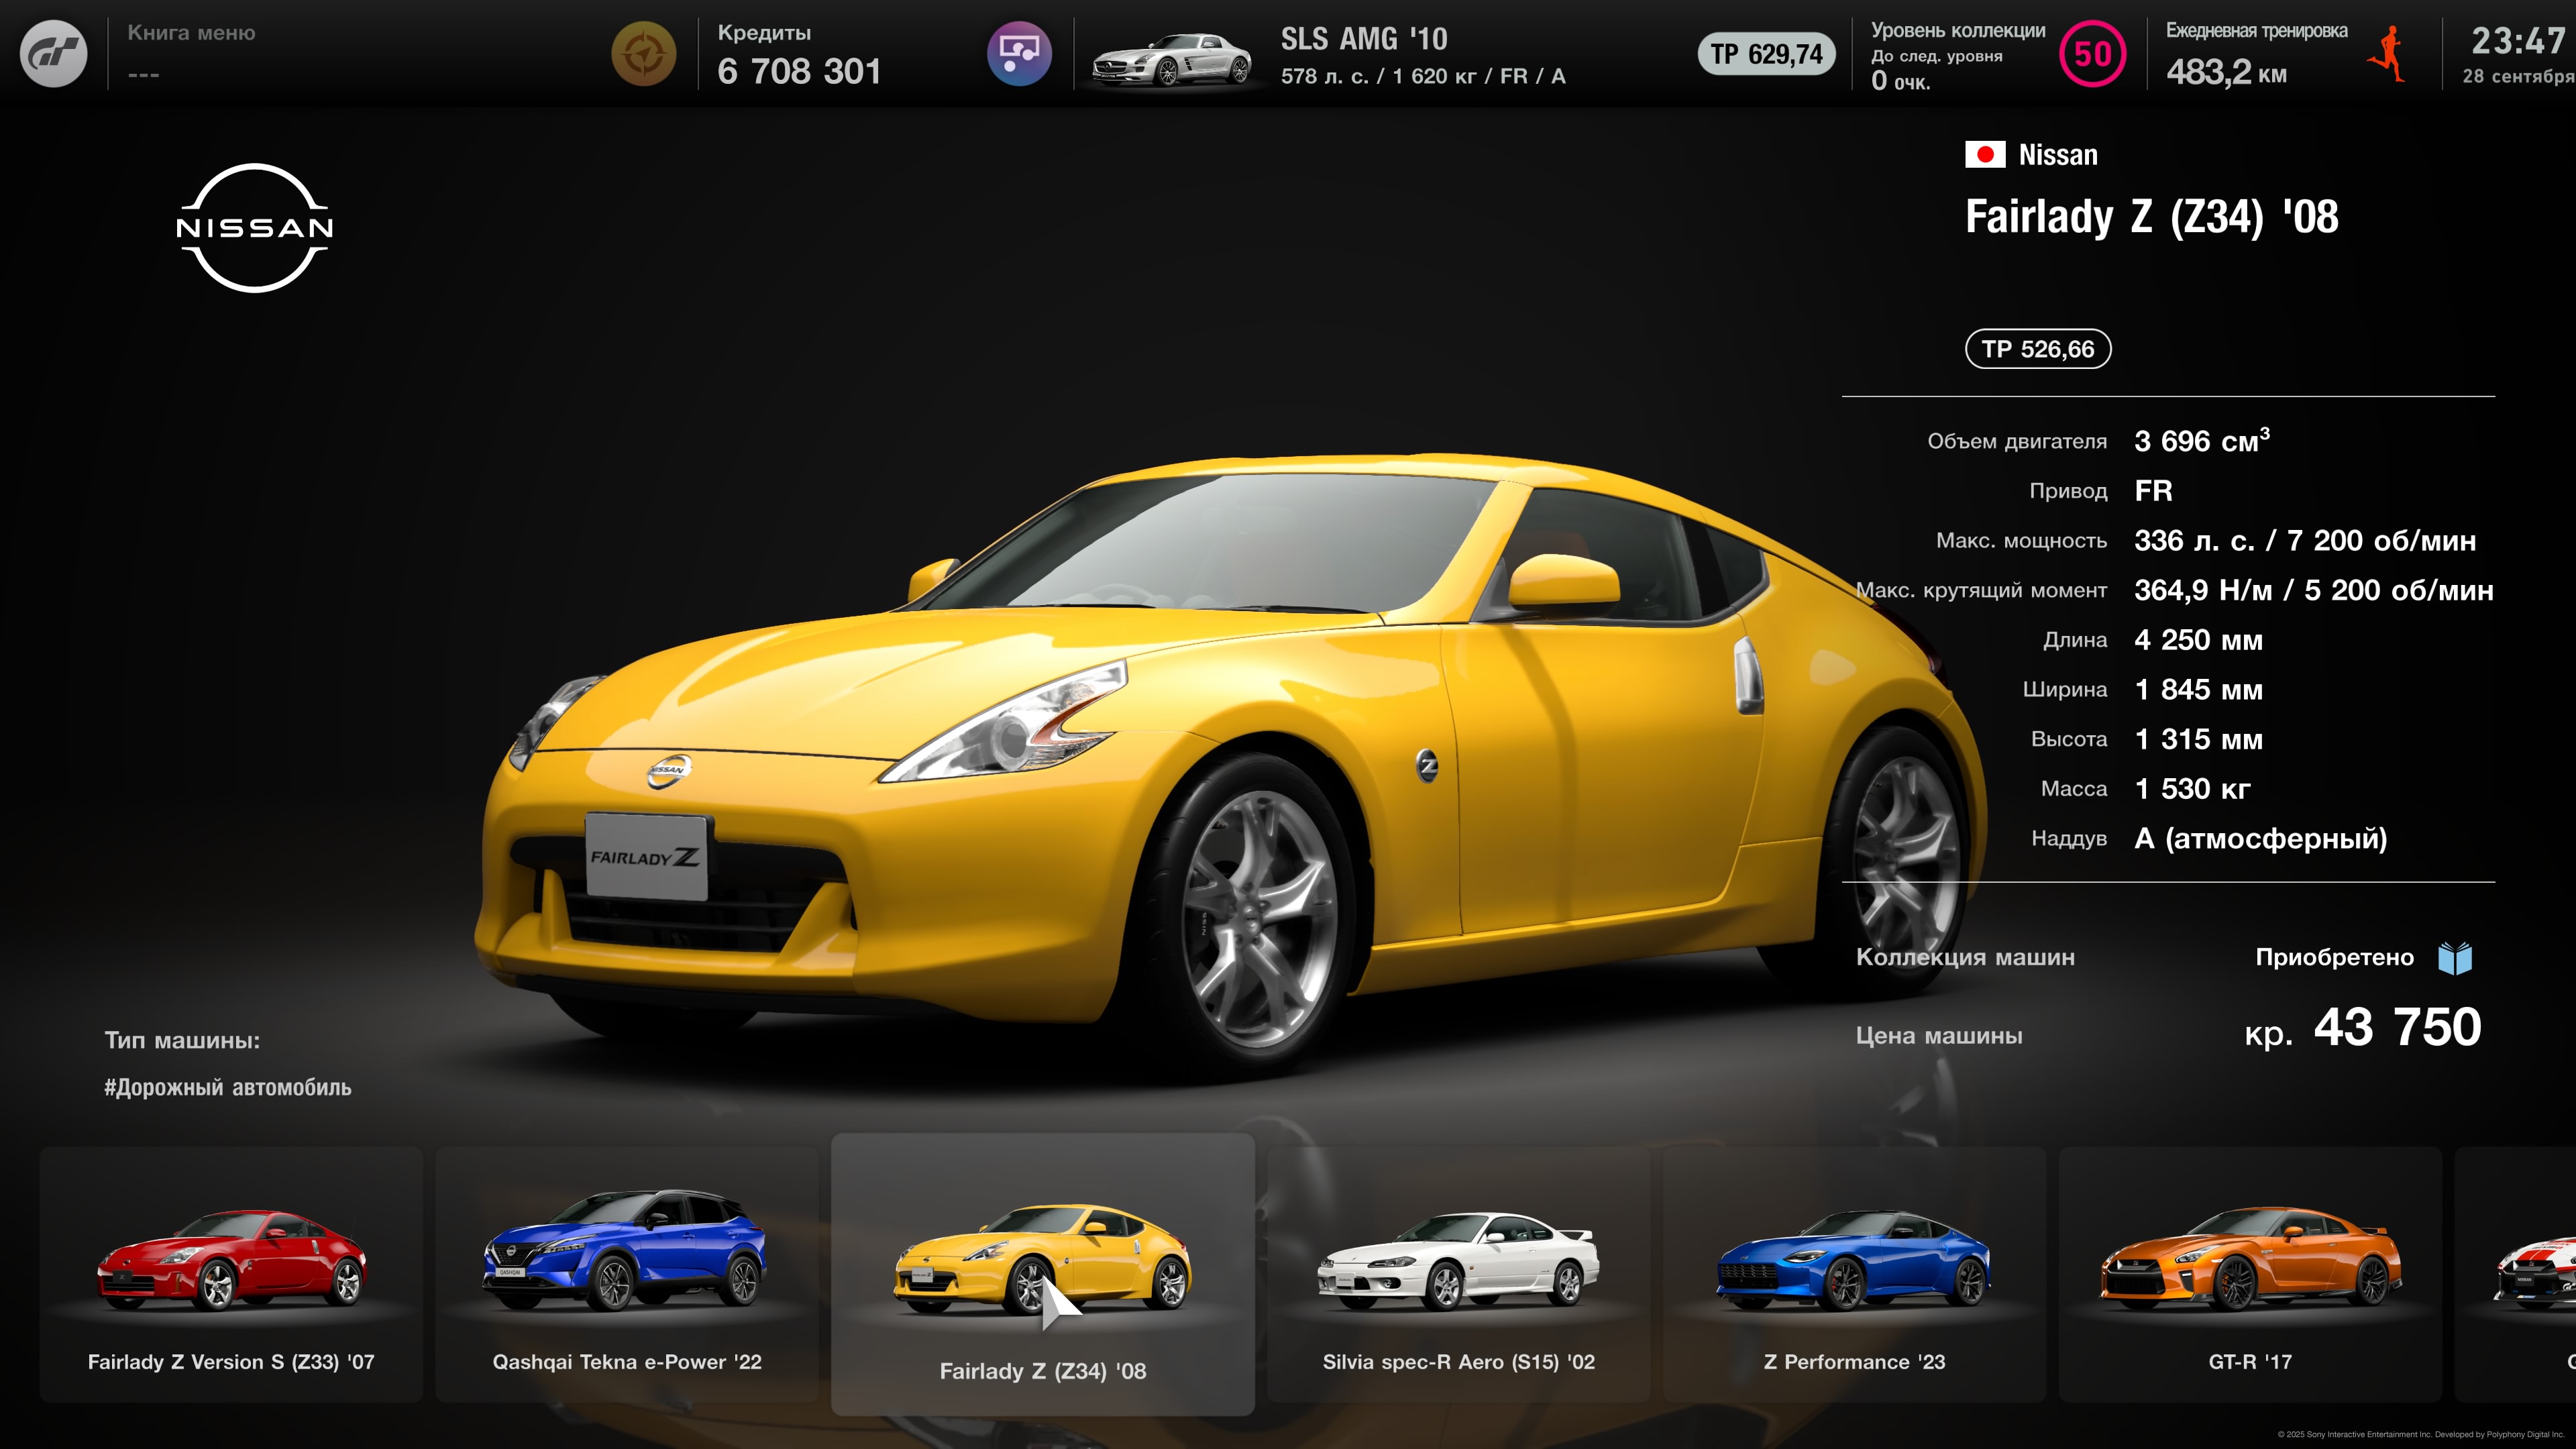Click the GT logo icon
The width and height of the screenshot is (2576, 1449).
click(x=54, y=54)
